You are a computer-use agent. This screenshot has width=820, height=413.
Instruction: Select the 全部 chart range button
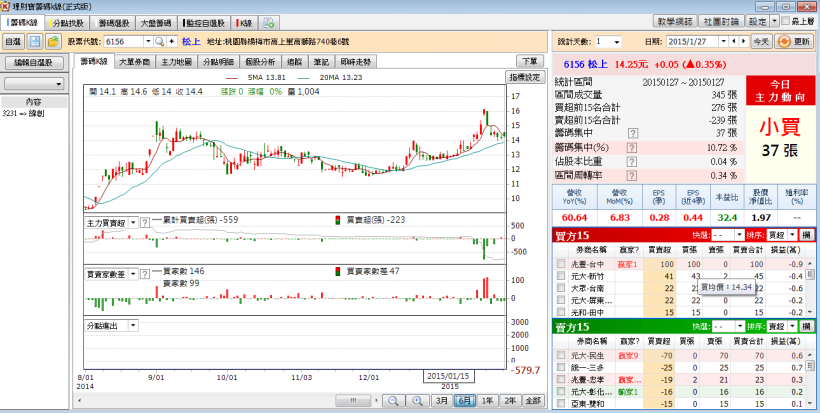(532, 401)
